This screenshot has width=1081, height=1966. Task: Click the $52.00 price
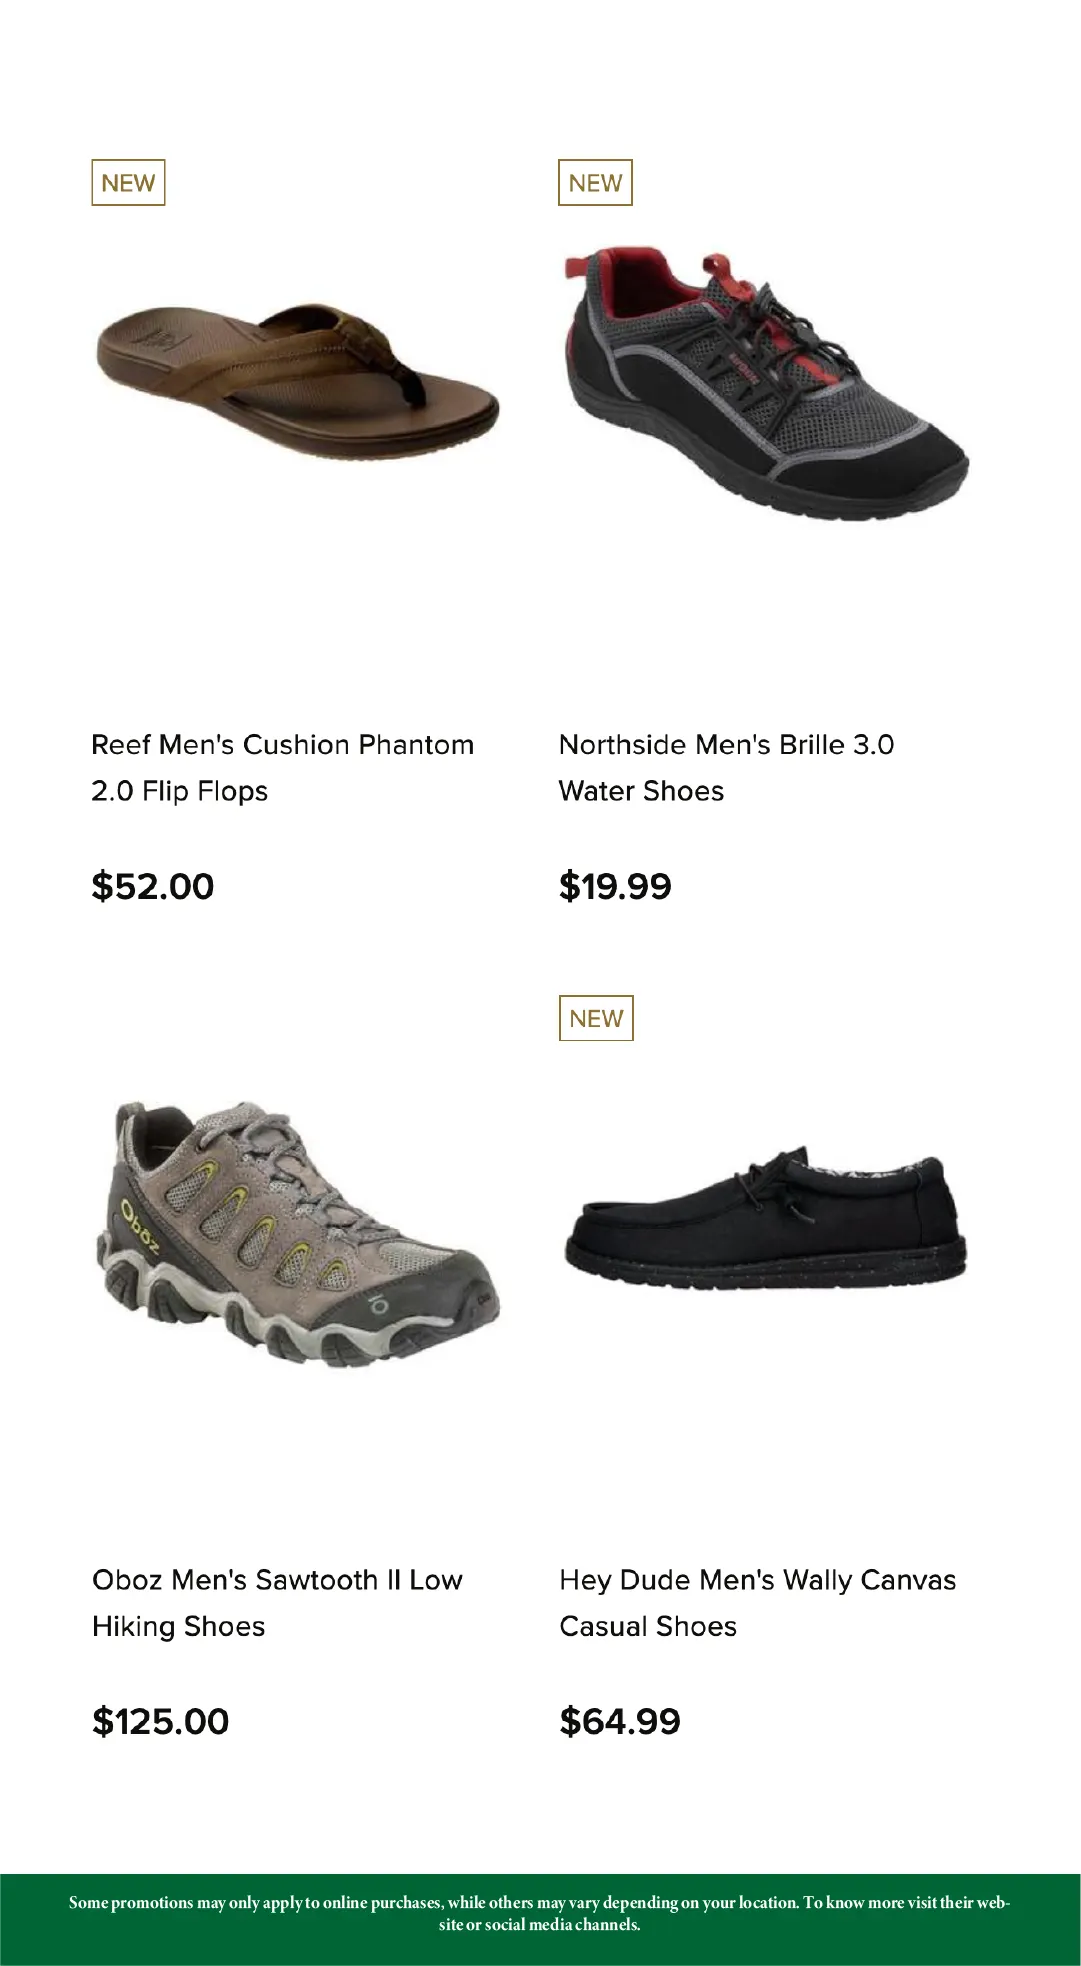click(x=153, y=886)
